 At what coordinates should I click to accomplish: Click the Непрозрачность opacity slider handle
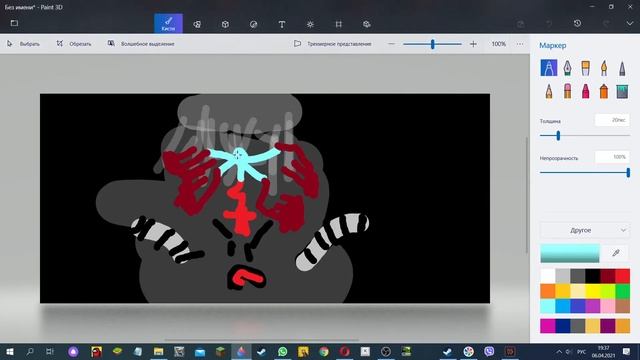click(628, 173)
